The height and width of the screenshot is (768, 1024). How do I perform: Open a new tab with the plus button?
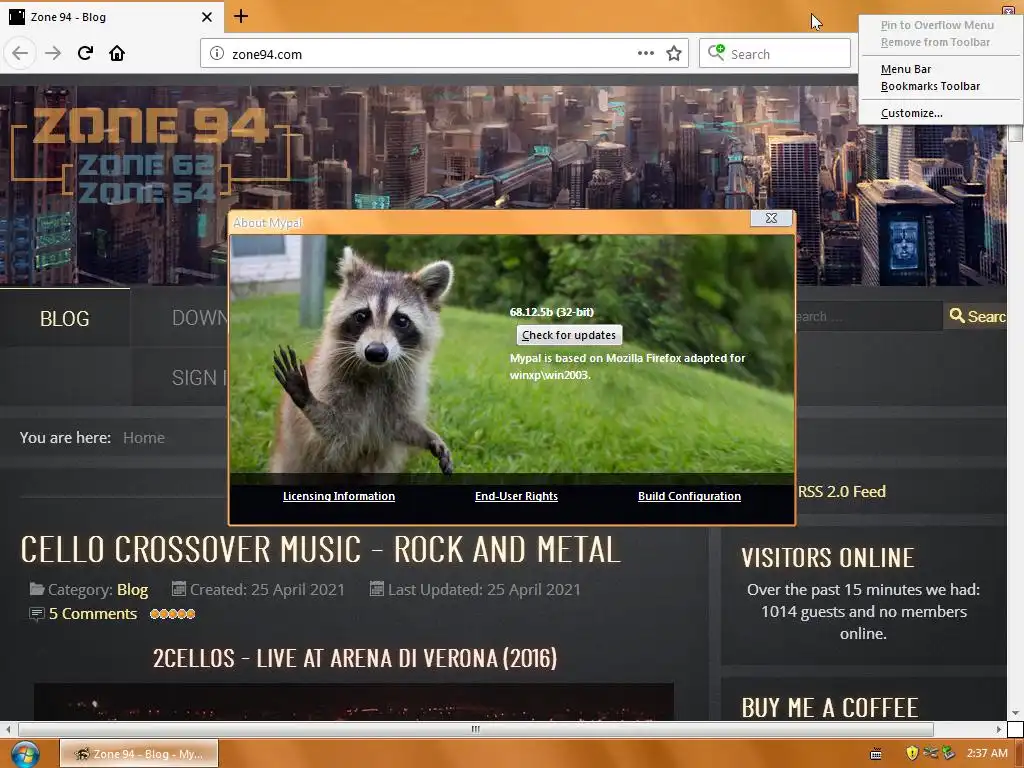coord(240,16)
